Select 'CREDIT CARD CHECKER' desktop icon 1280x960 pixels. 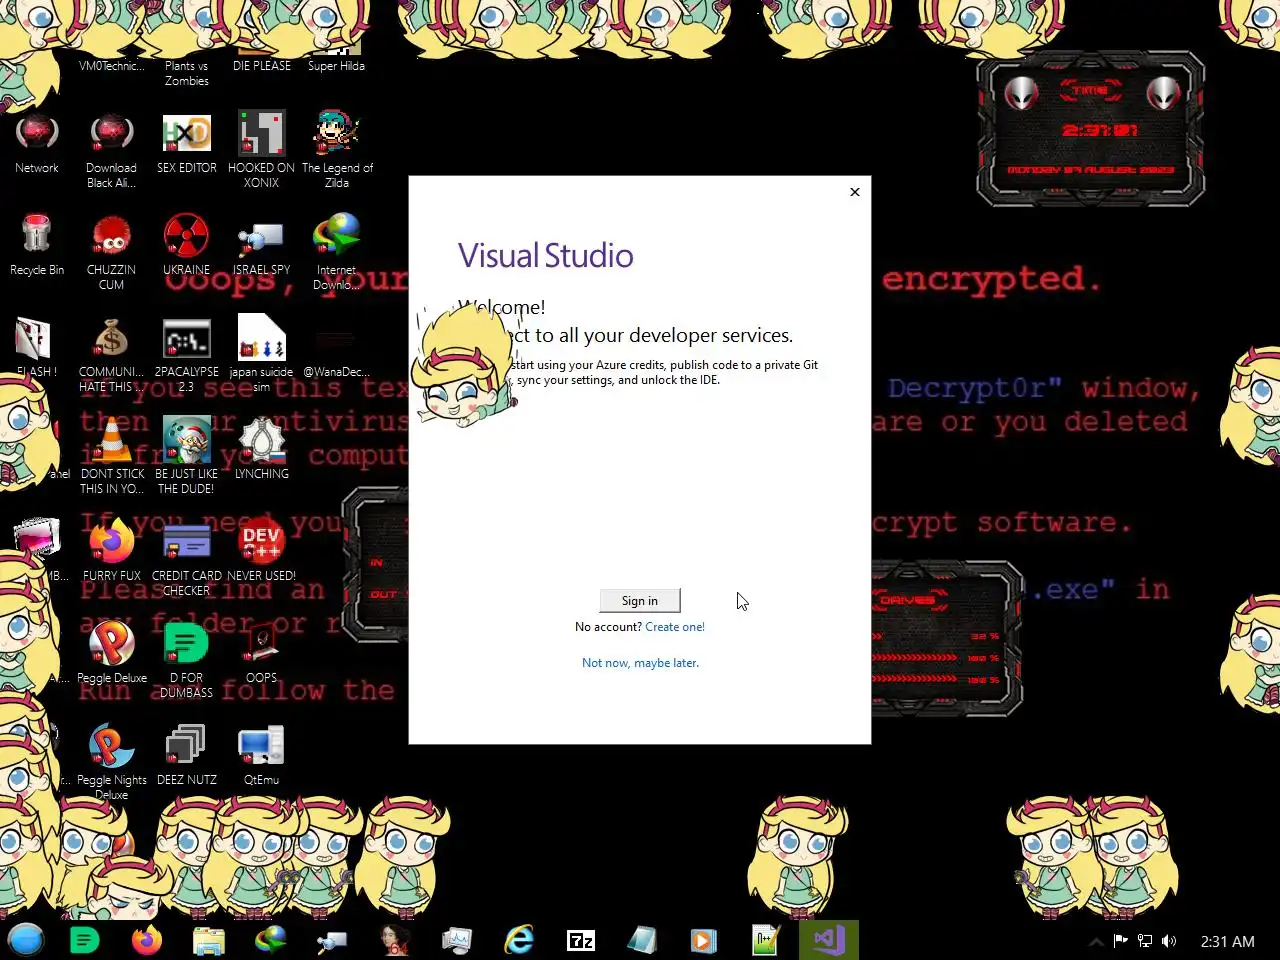click(186, 558)
